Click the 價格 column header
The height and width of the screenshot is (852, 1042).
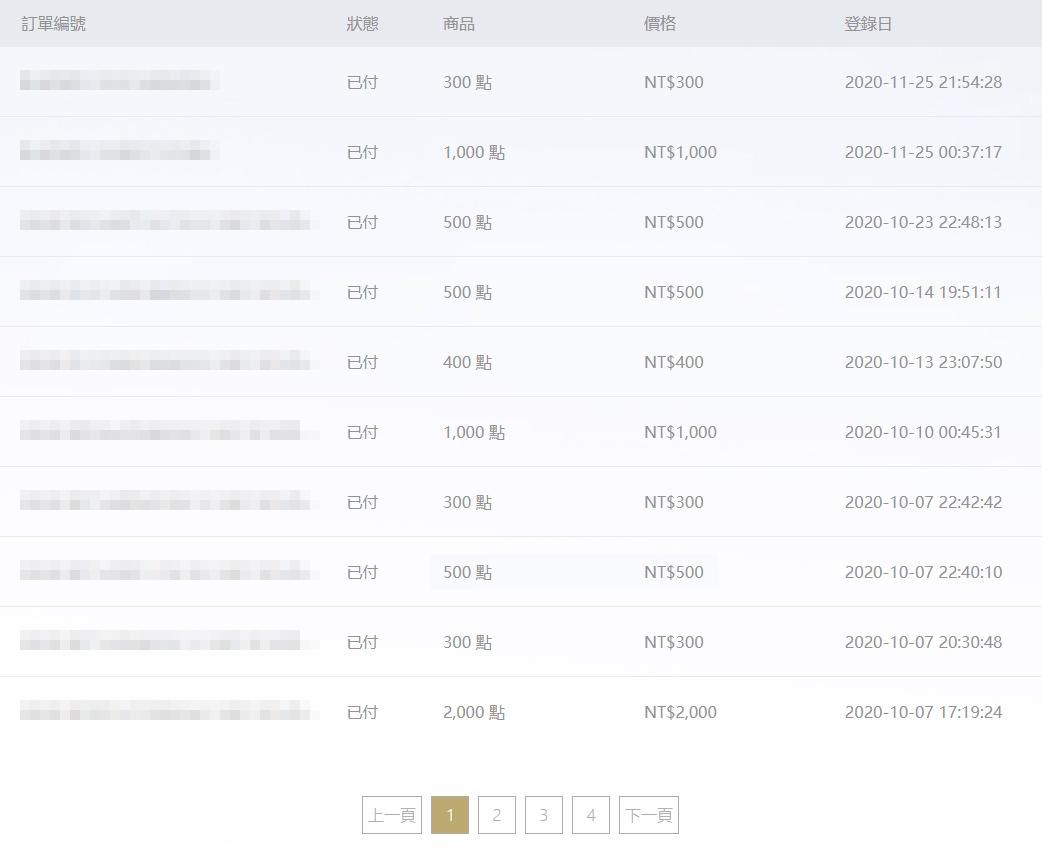click(x=660, y=24)
